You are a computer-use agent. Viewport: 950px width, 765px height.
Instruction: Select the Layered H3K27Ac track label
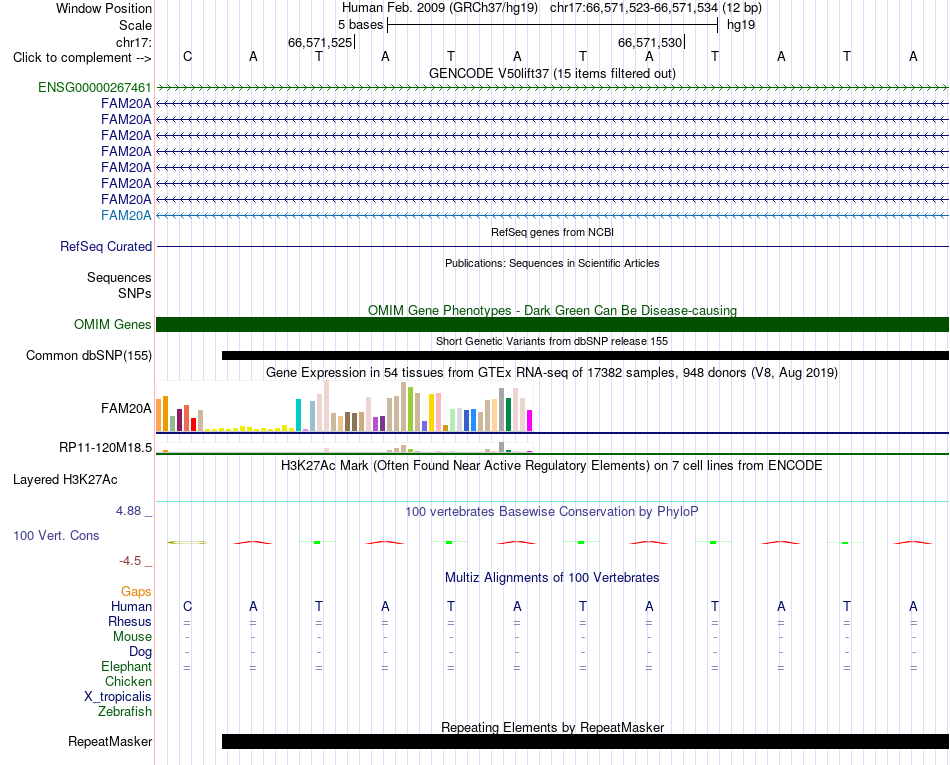pyautogui.click(x=65, y=480)
